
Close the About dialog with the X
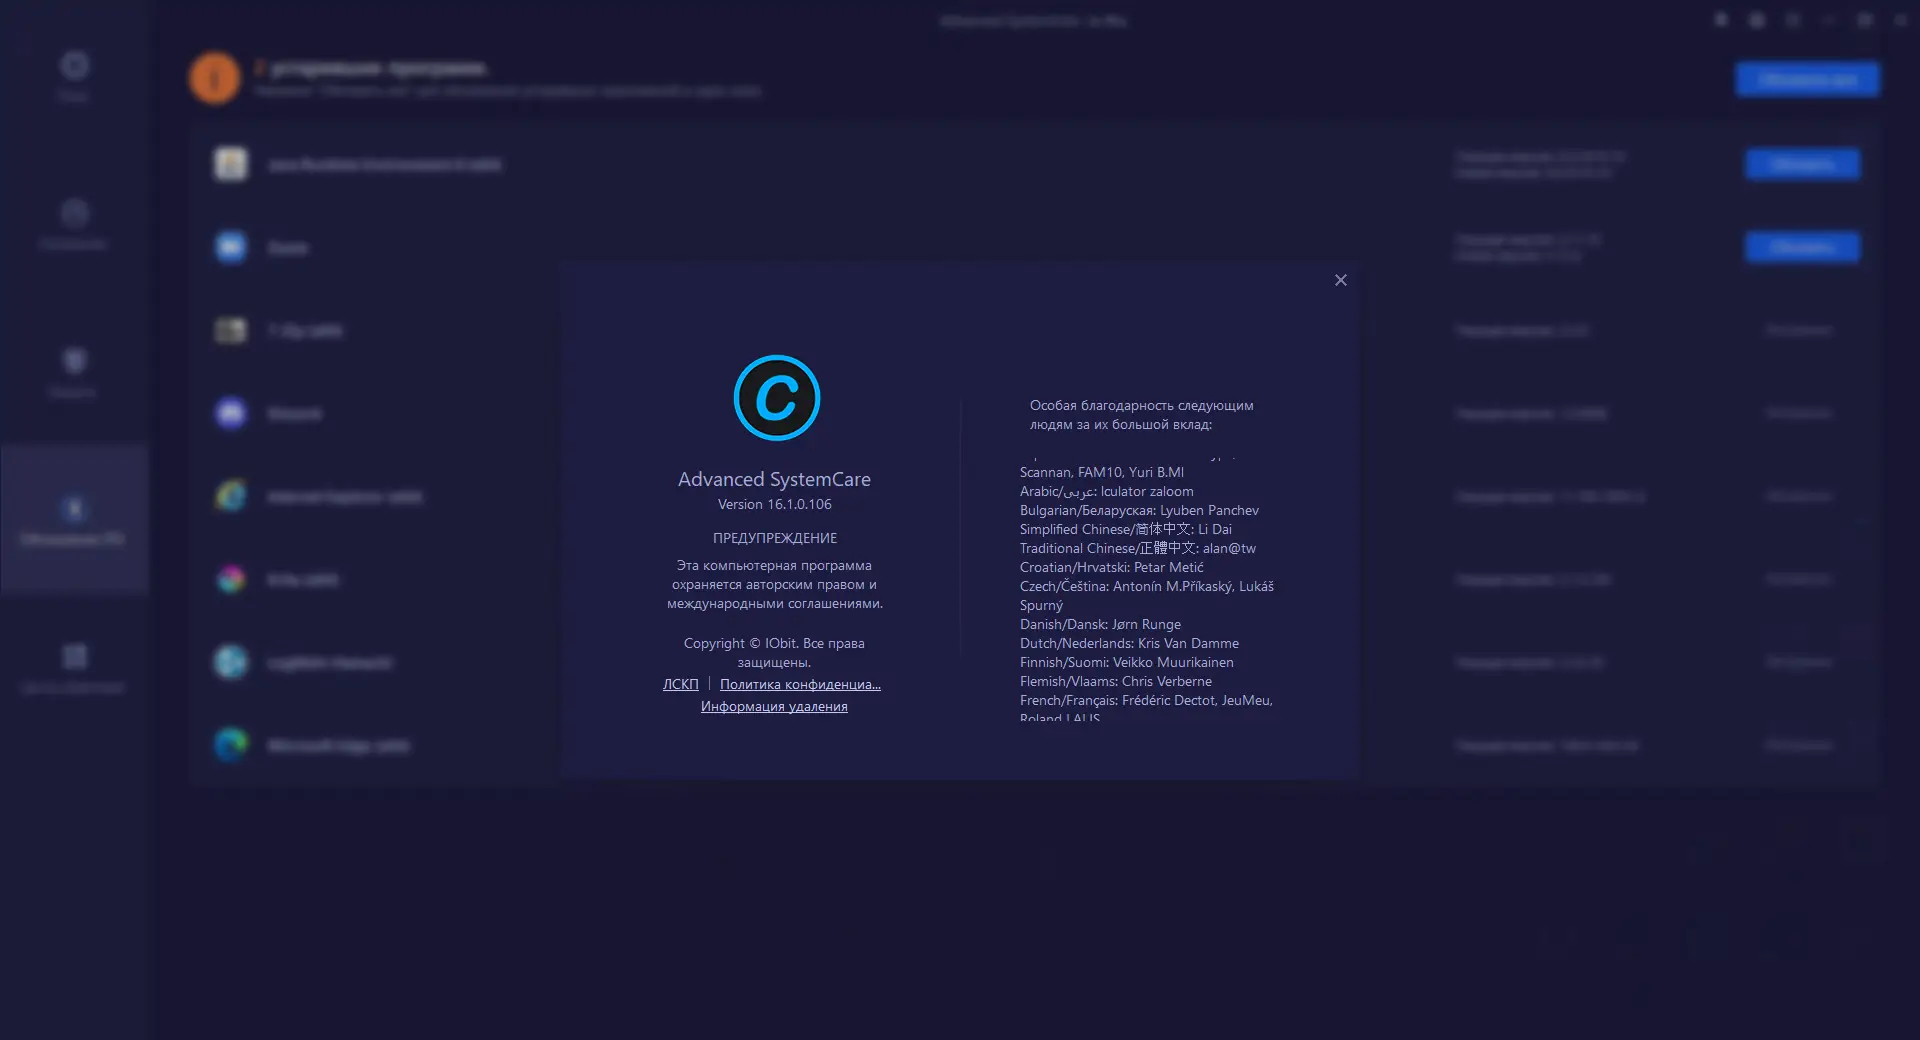coord(1341,280)
